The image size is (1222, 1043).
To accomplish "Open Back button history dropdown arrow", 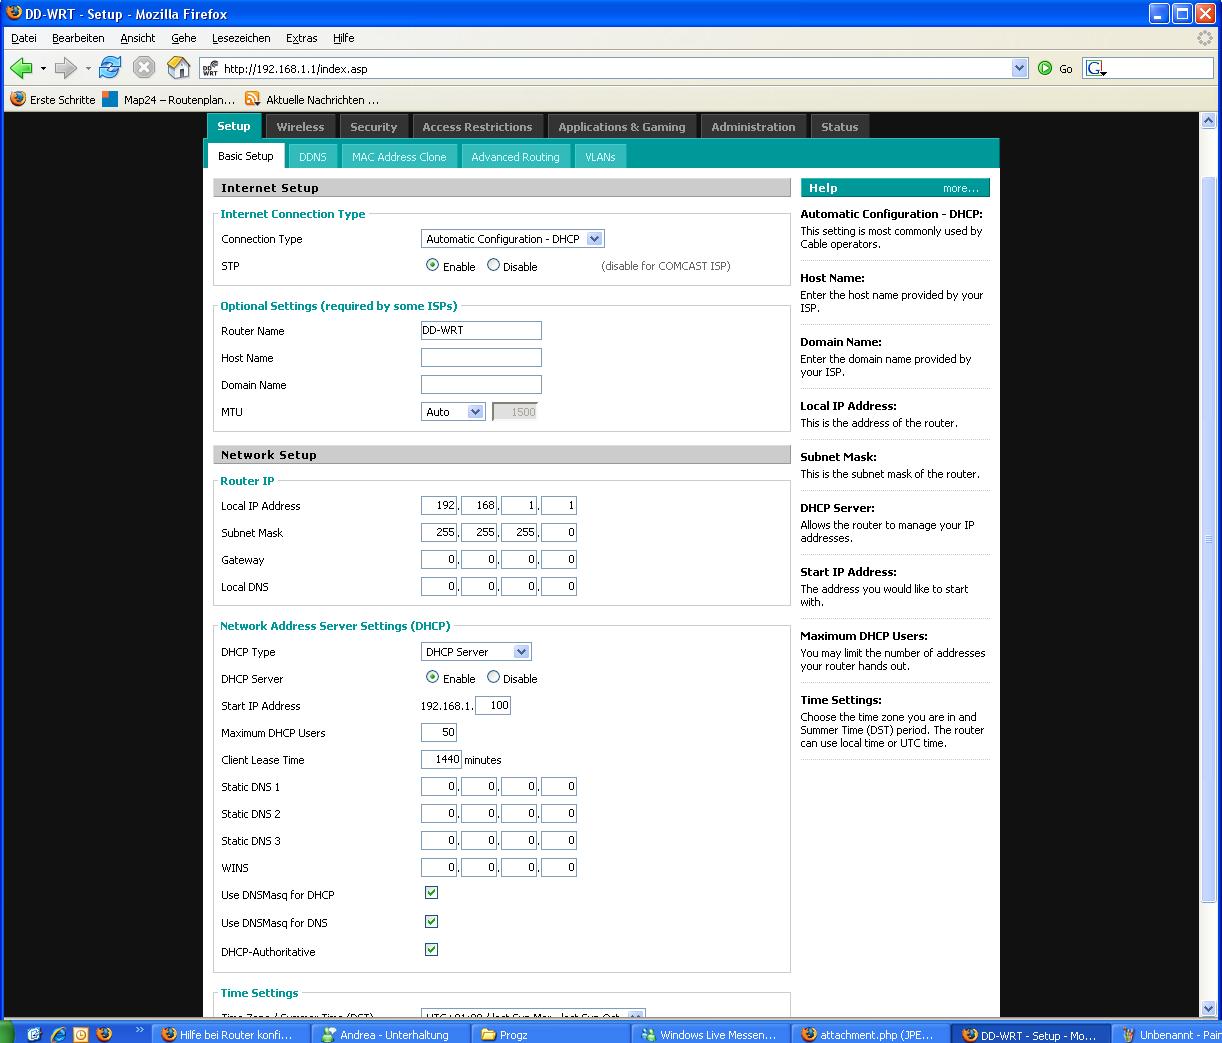I will [43, 69].
